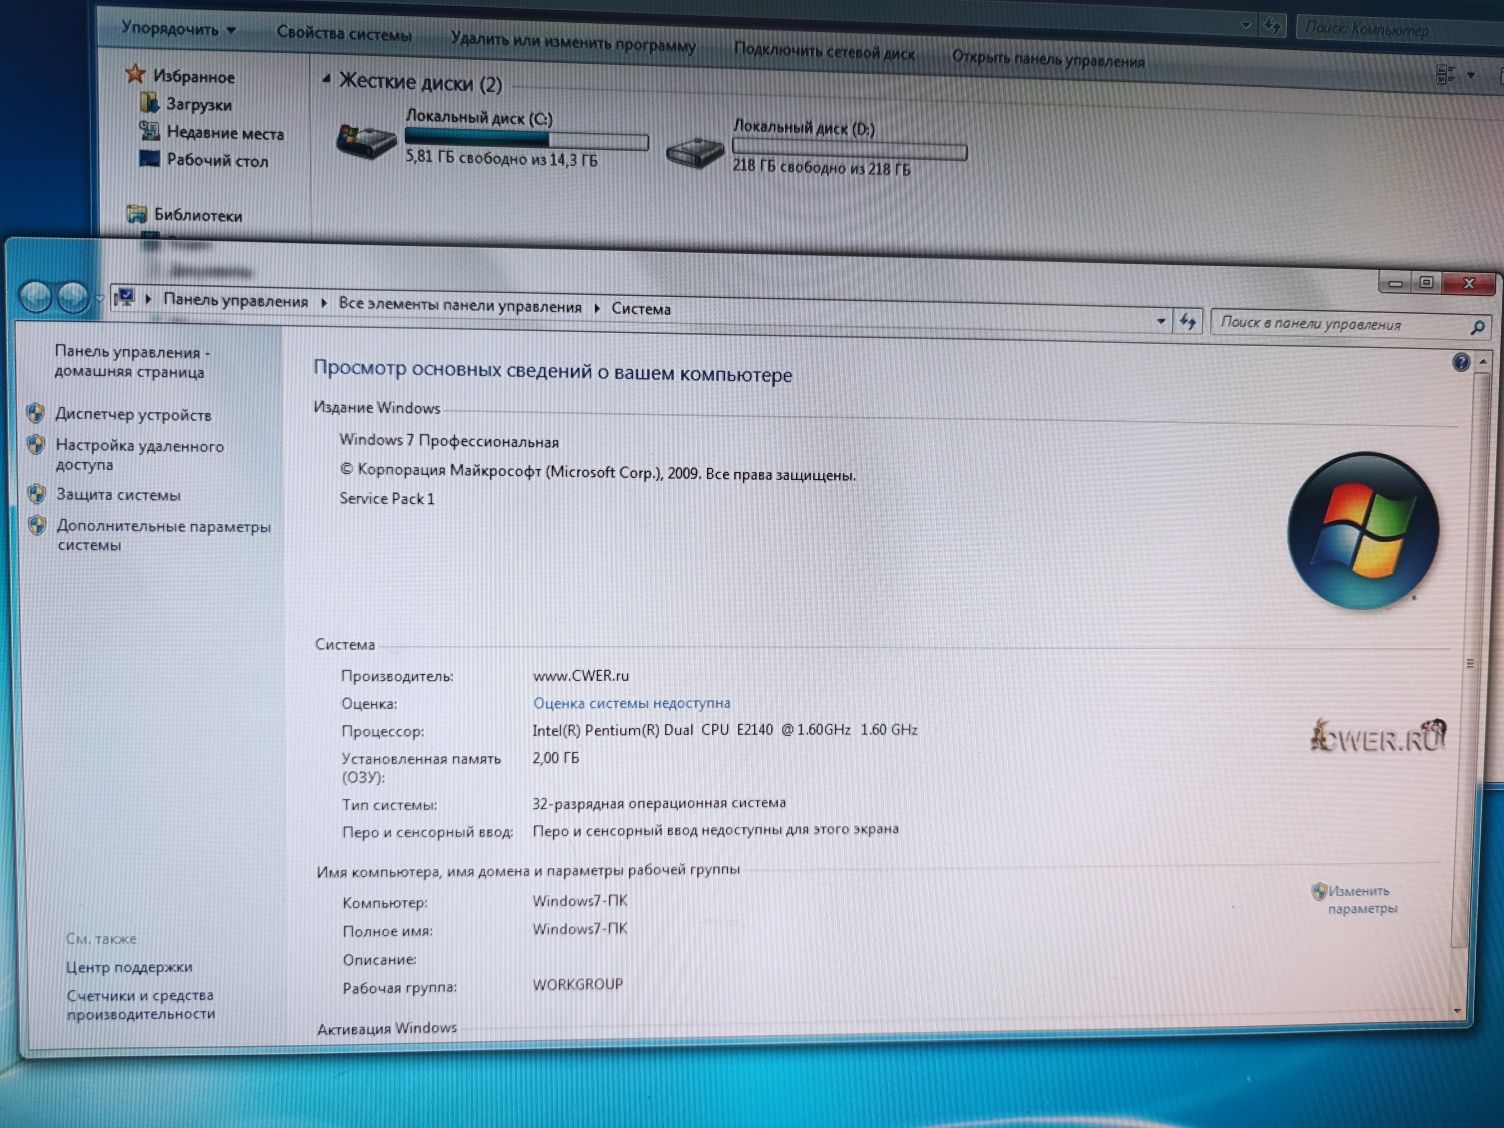Click Оценка системы недоступна link
This screenshot has height=1128, width=1504.
632,702
